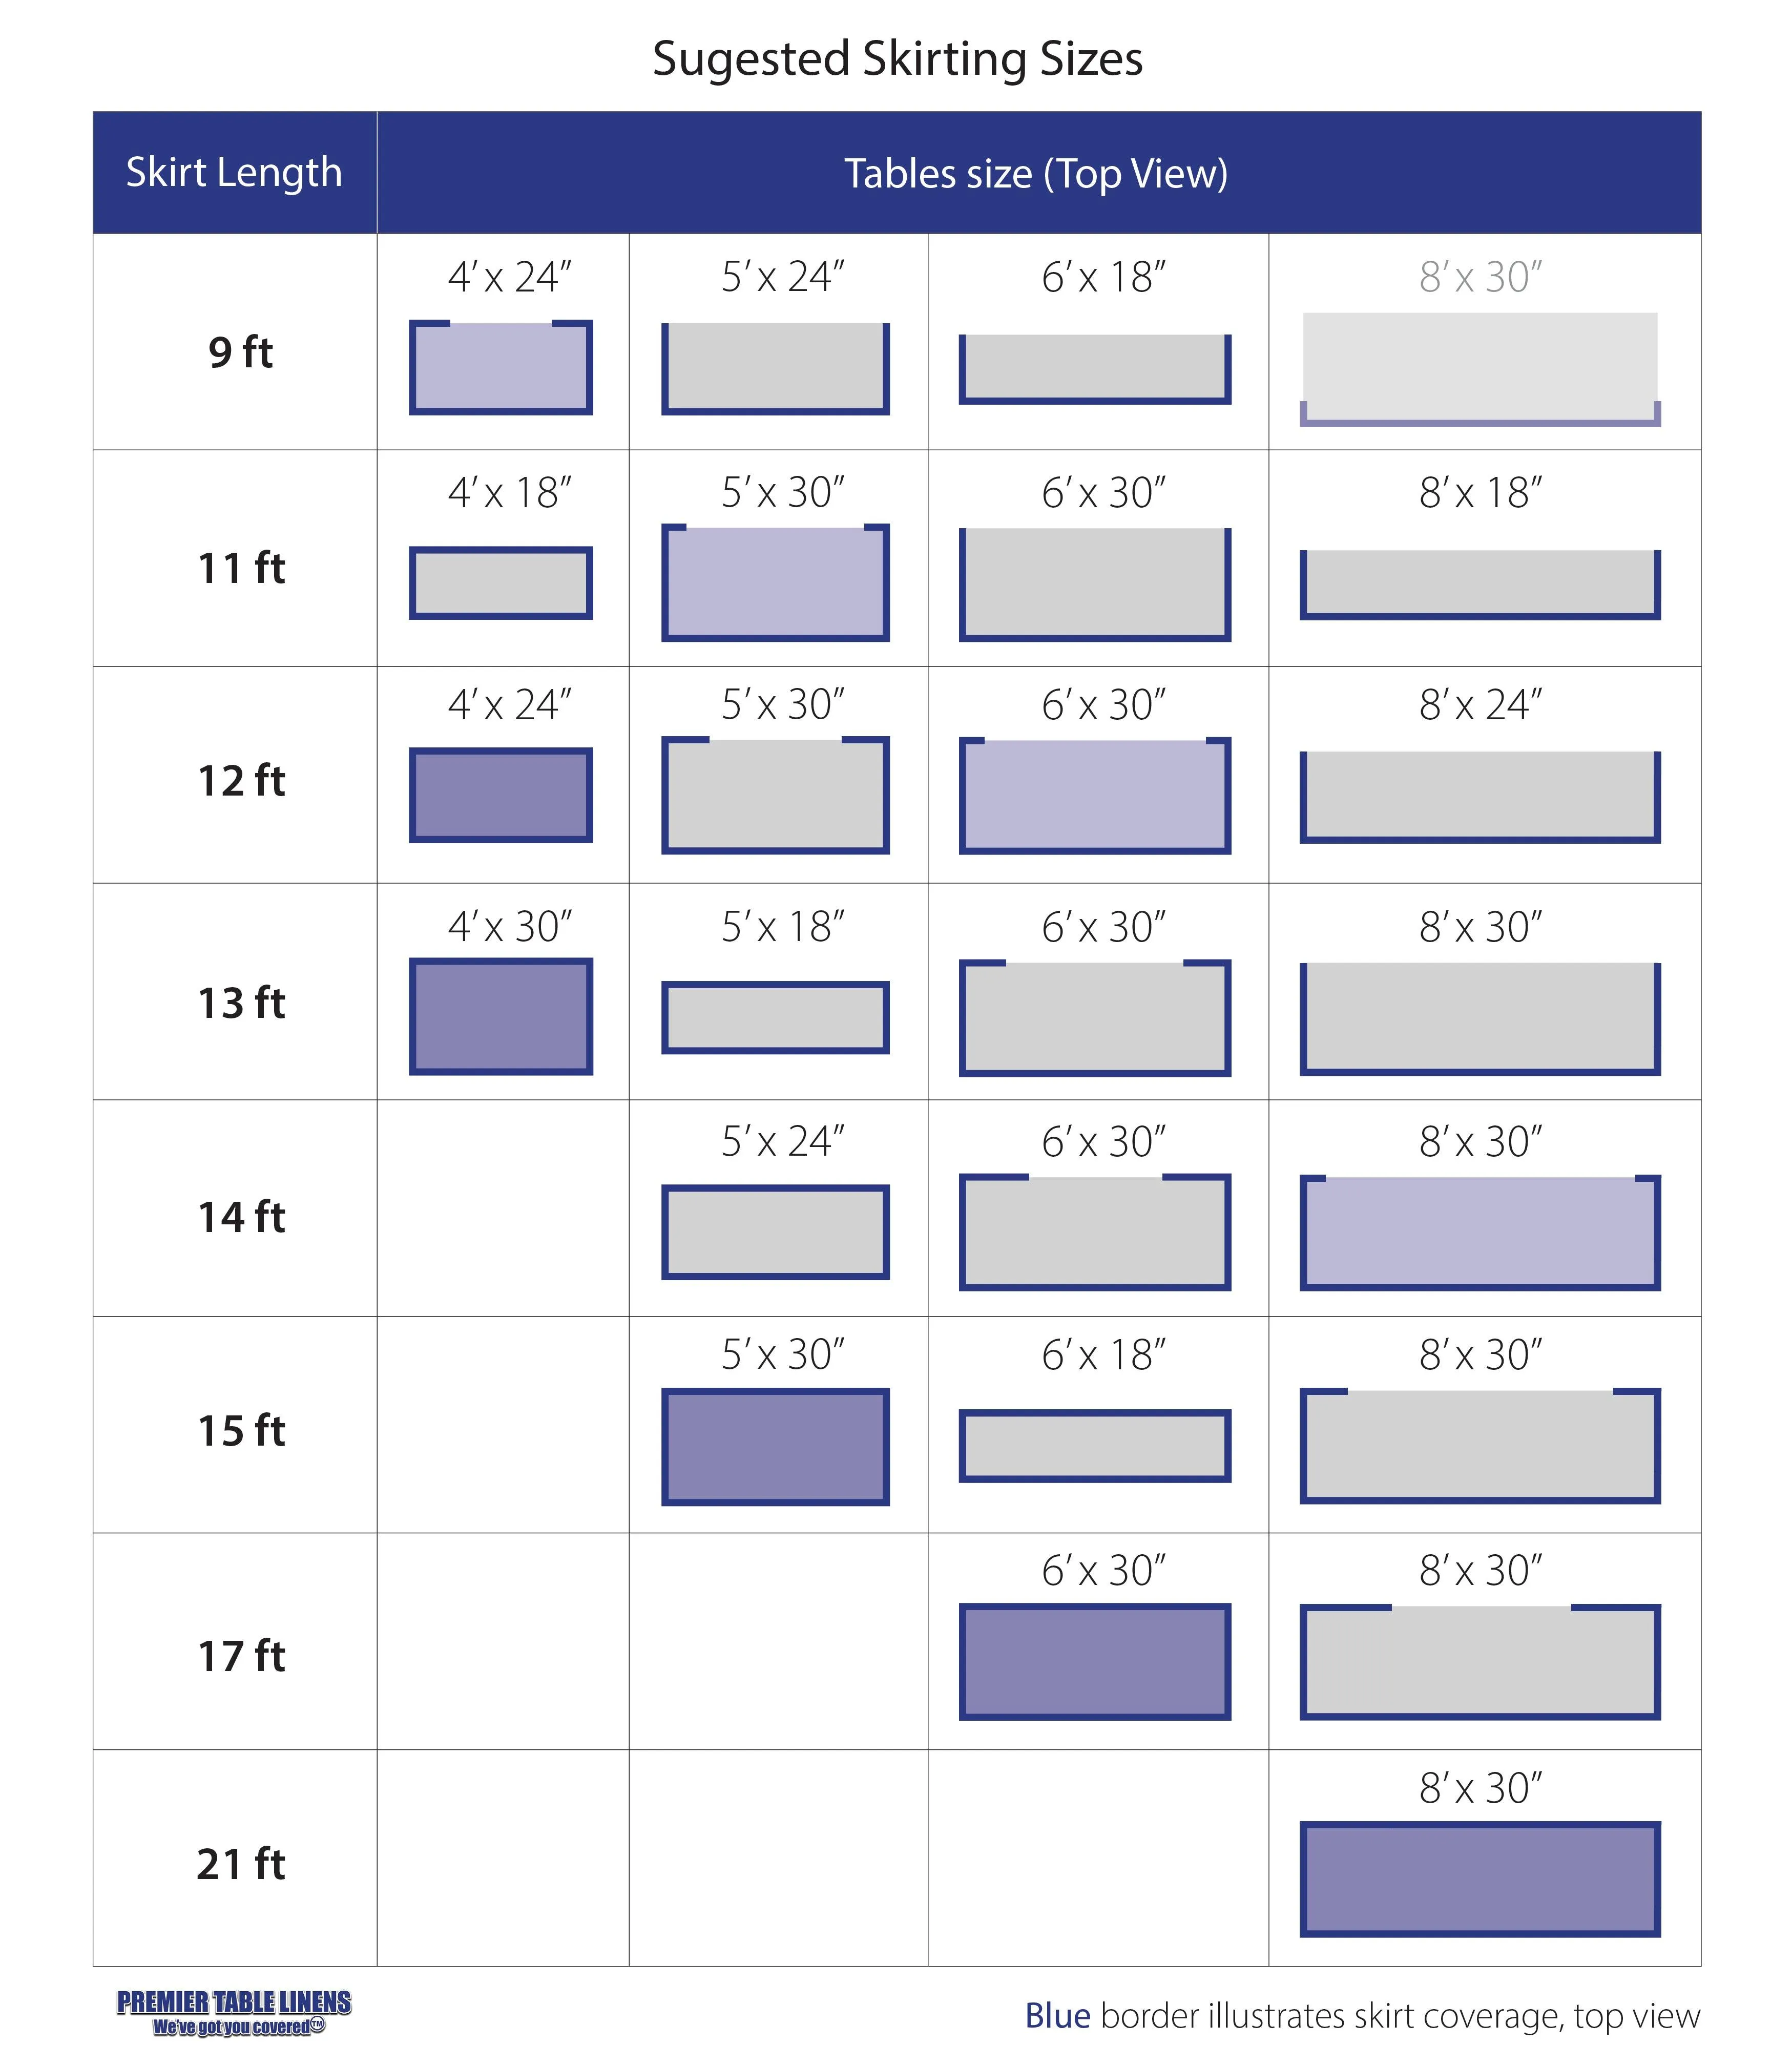
Task: Select the 5'x30" table diagram in 15 ft row
Action: [775, 1446]
